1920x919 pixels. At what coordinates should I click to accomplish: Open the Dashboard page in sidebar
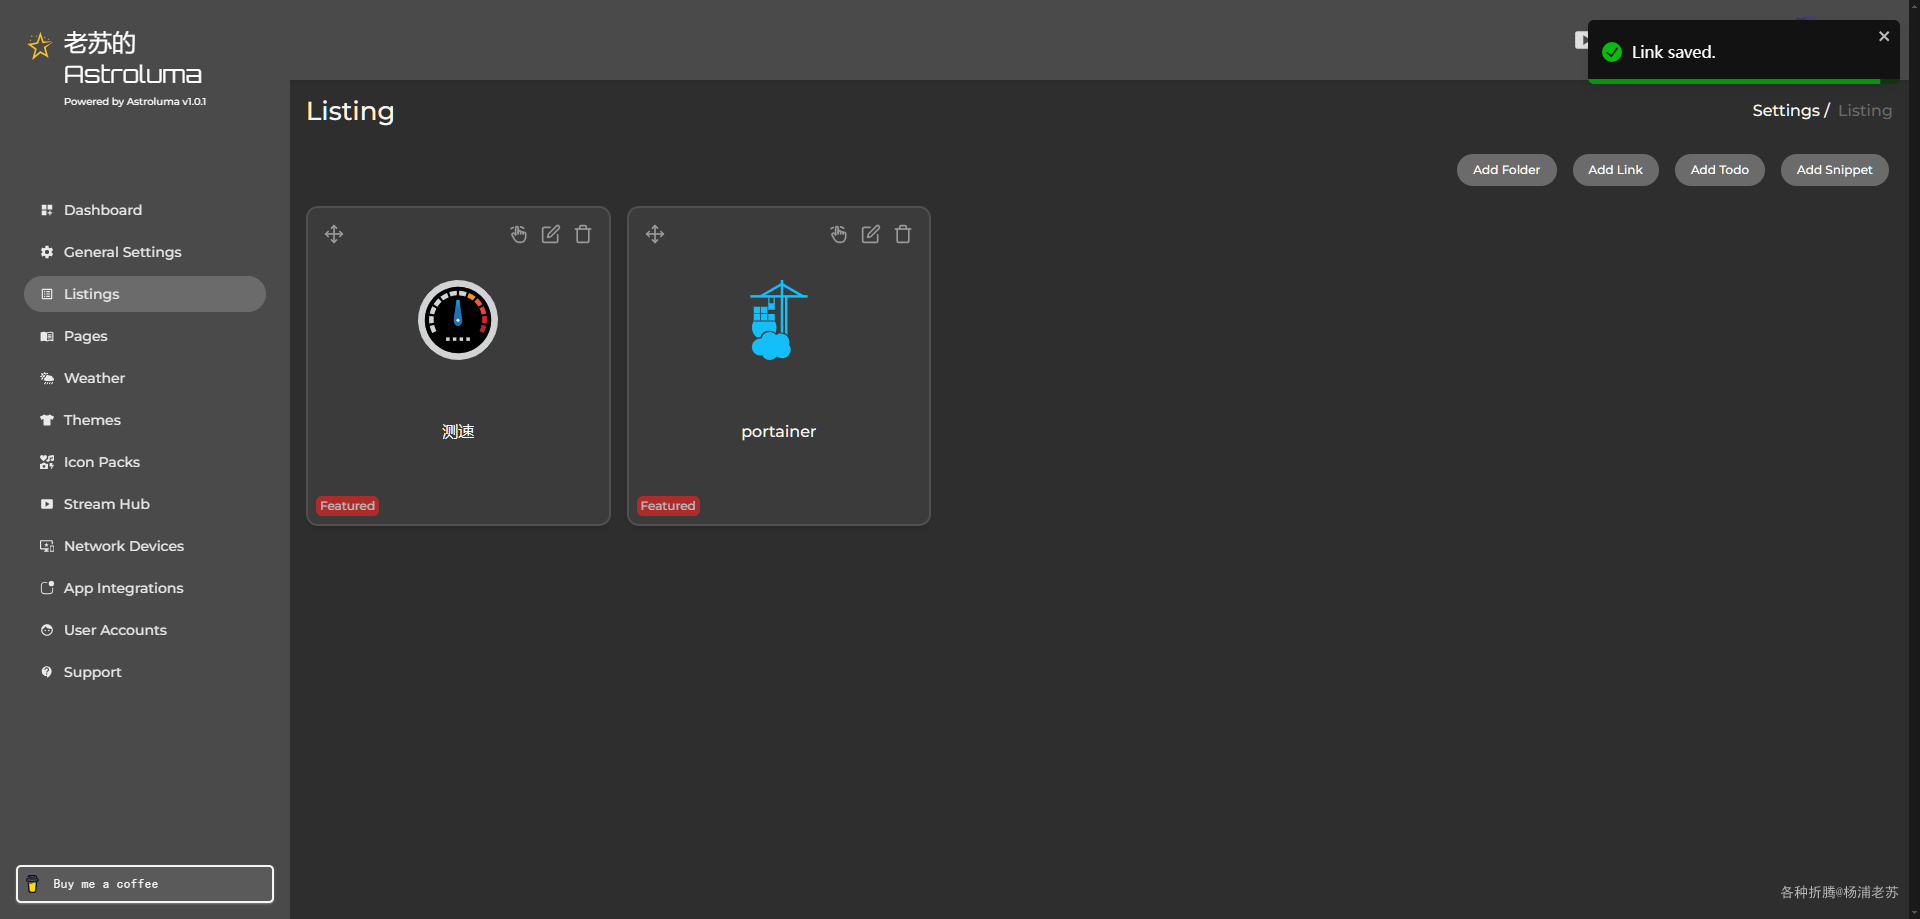coord(145,210)
